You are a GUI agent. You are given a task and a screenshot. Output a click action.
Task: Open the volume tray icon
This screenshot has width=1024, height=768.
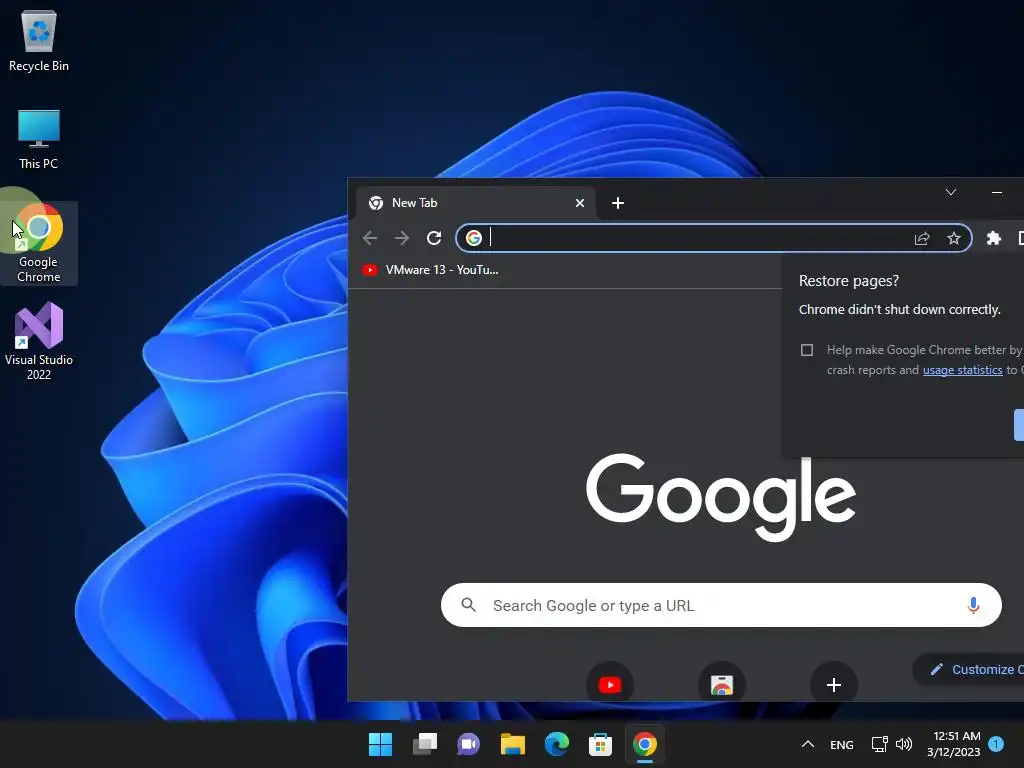click(904, 744)
